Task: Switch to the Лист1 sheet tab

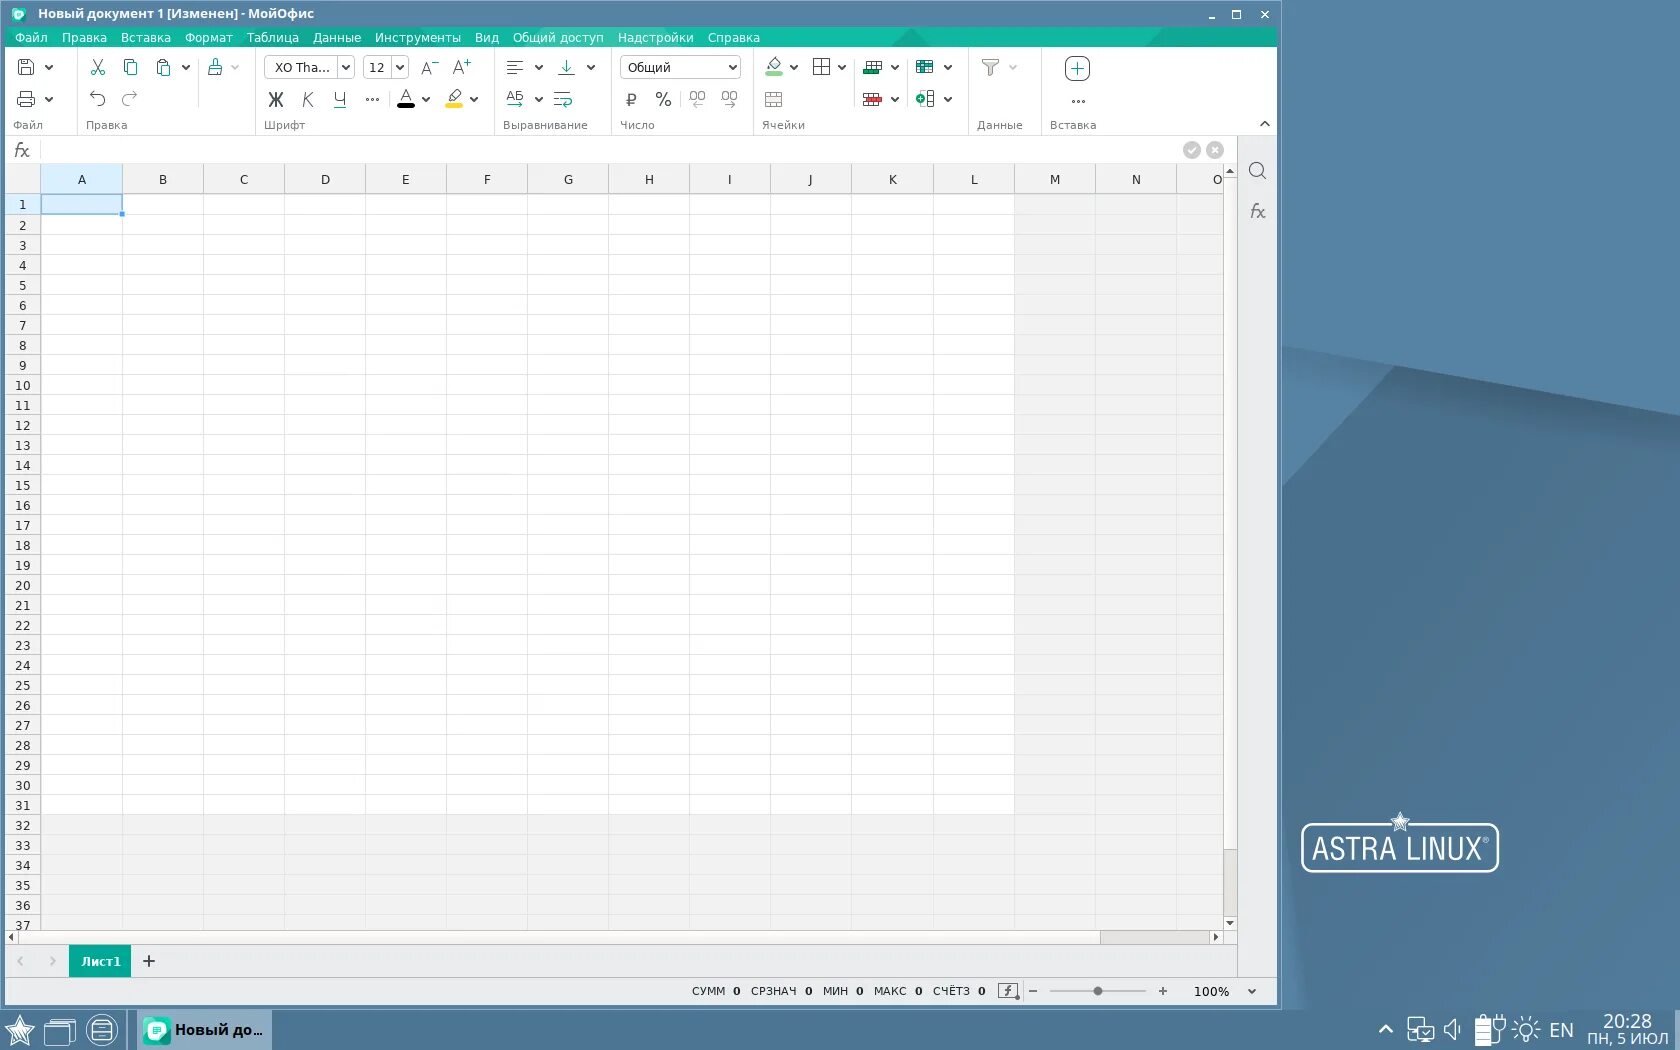Action: point(100,961)
